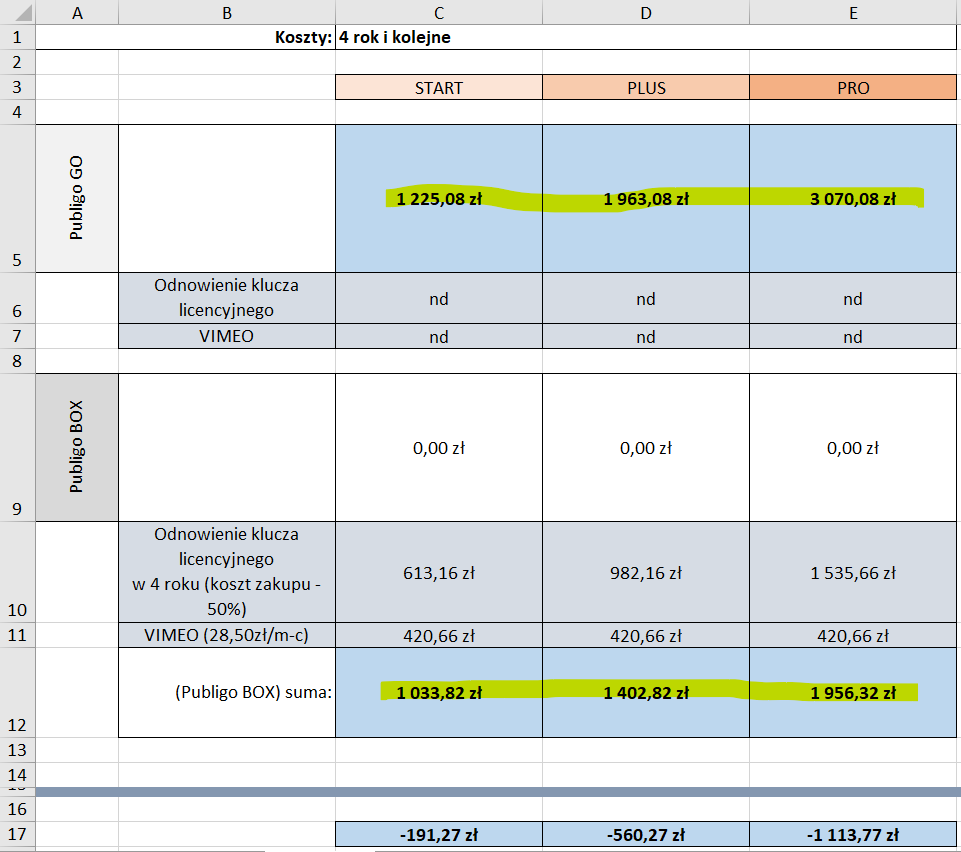
Task: Click the vertical "Publigo BOX" label cell
Action: 77,446
